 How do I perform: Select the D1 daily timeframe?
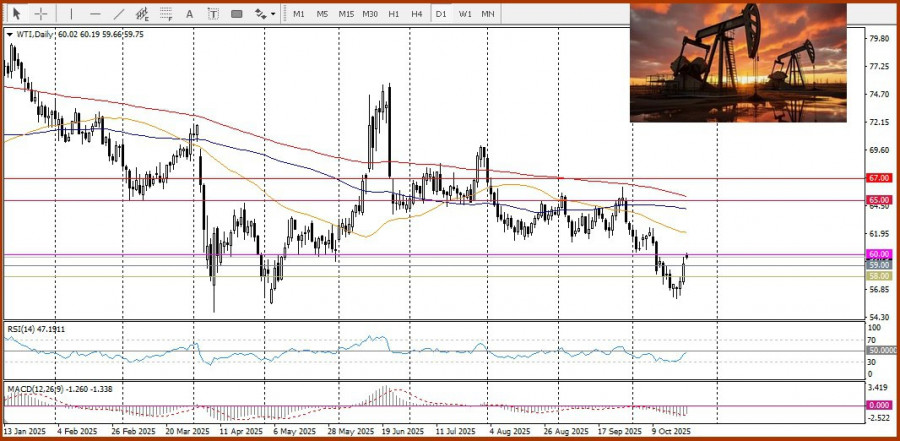click(442, 14)
